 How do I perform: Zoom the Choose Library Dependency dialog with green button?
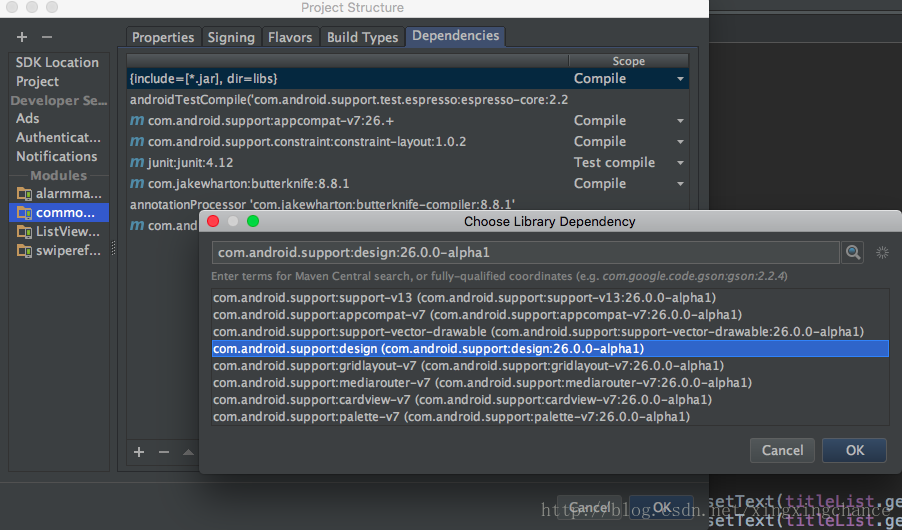point(253,222)
